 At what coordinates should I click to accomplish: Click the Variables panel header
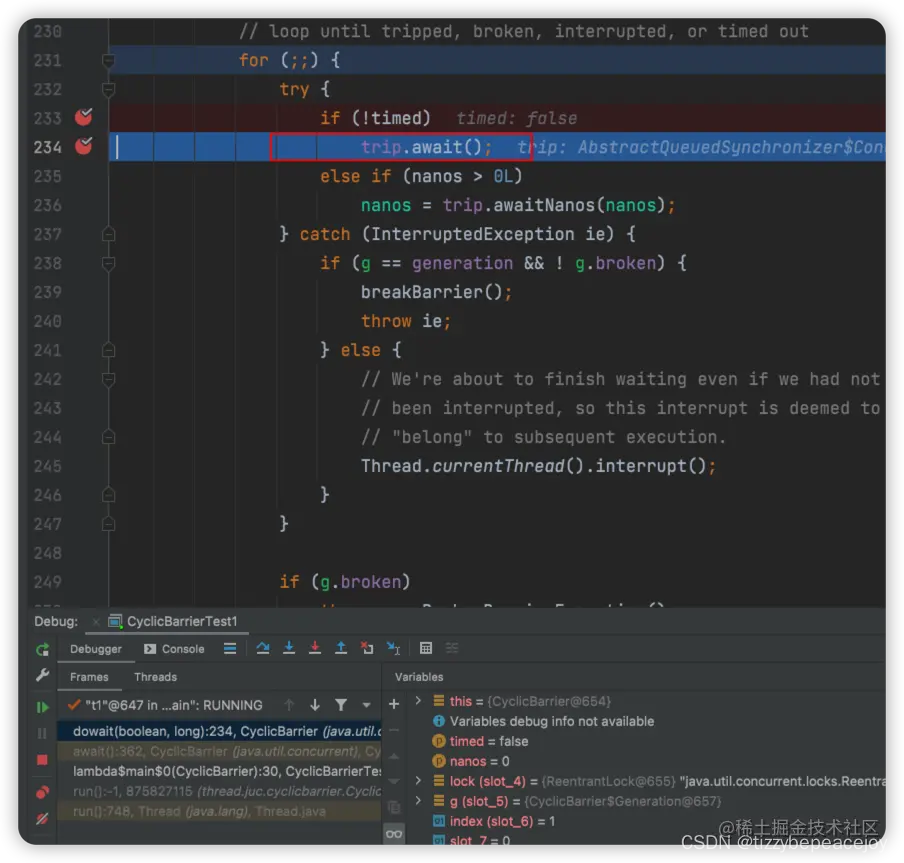[x=419, y=677]
